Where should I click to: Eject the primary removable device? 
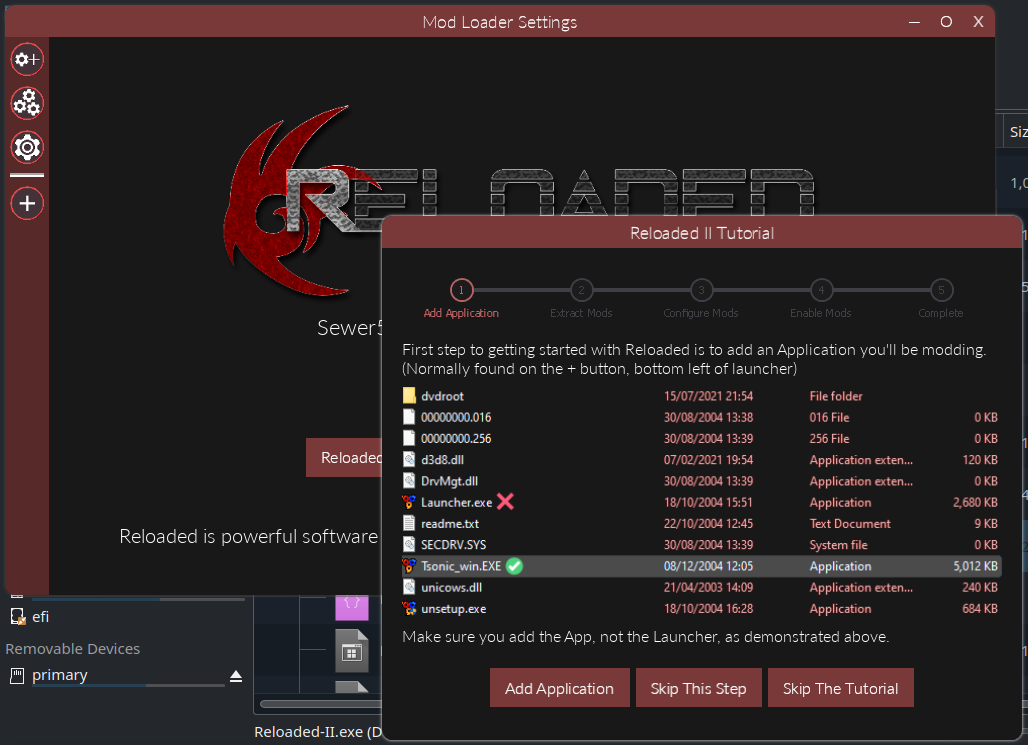click(x=236, y=676)
